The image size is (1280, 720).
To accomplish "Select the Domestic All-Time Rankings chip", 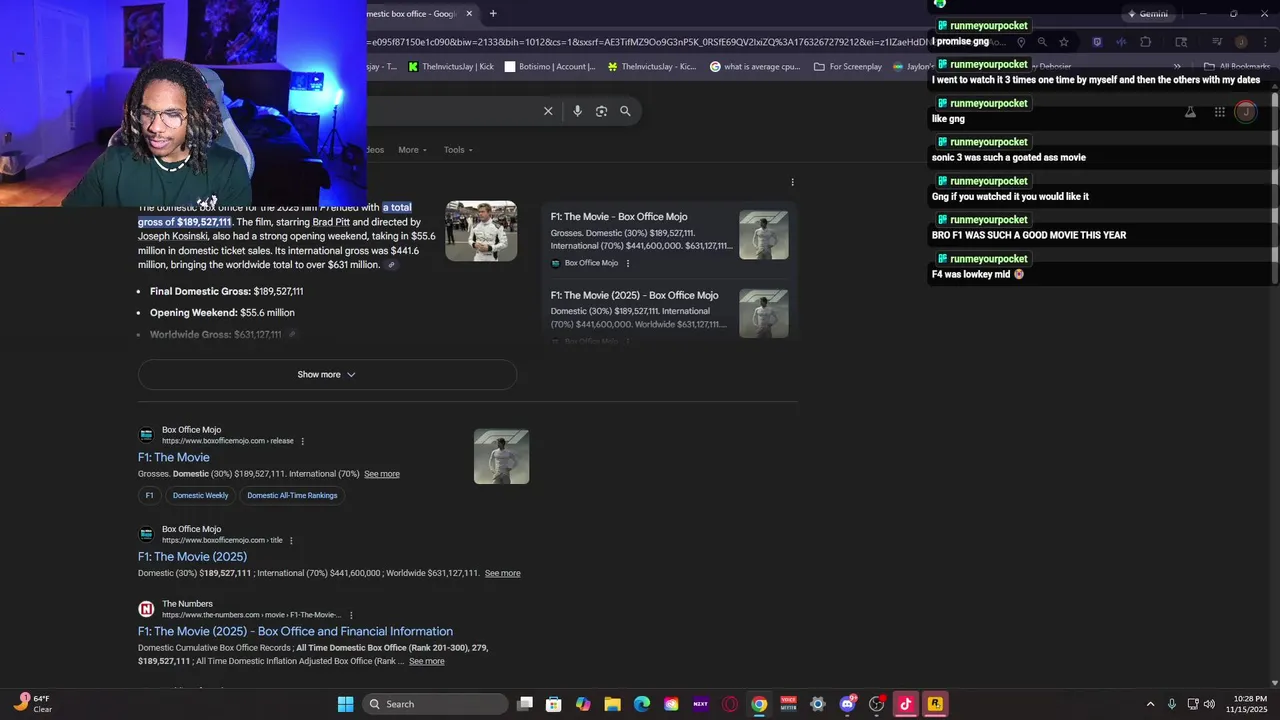I will click(292, 495).
